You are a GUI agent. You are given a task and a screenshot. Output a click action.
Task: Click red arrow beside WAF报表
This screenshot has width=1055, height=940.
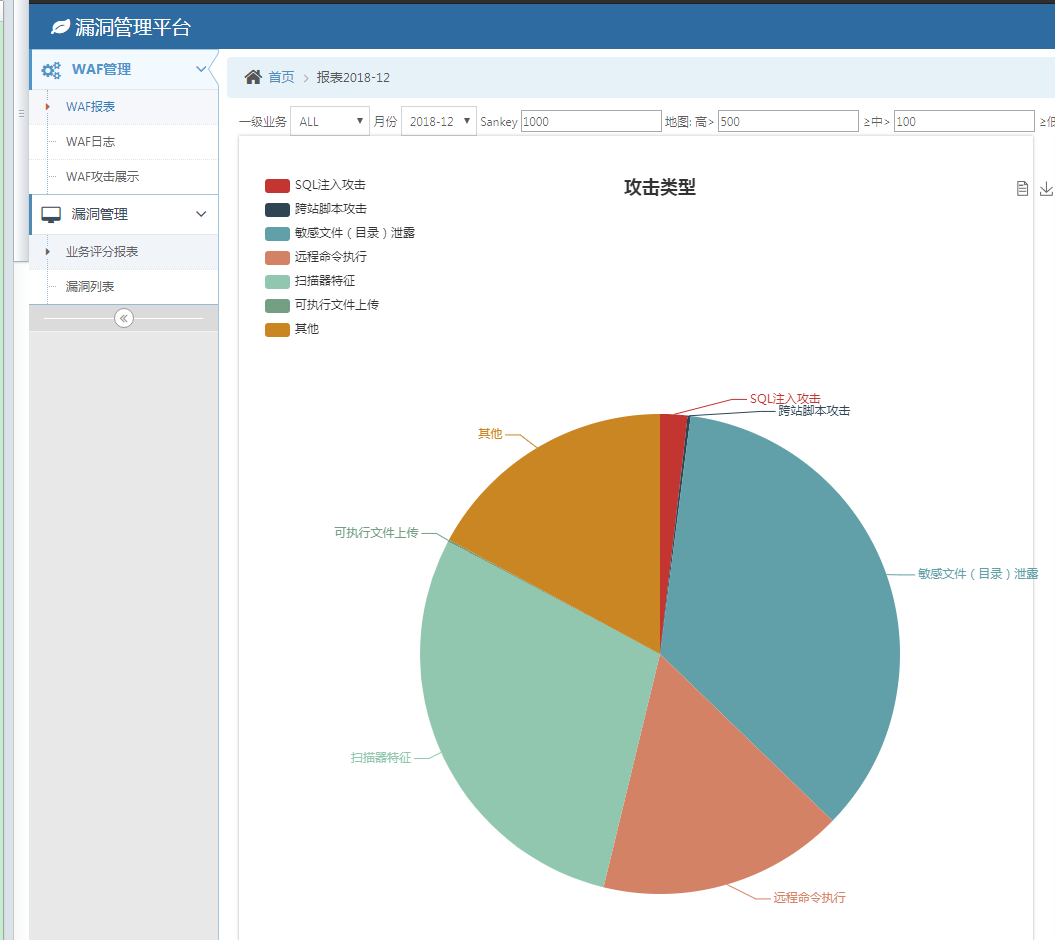47,107
